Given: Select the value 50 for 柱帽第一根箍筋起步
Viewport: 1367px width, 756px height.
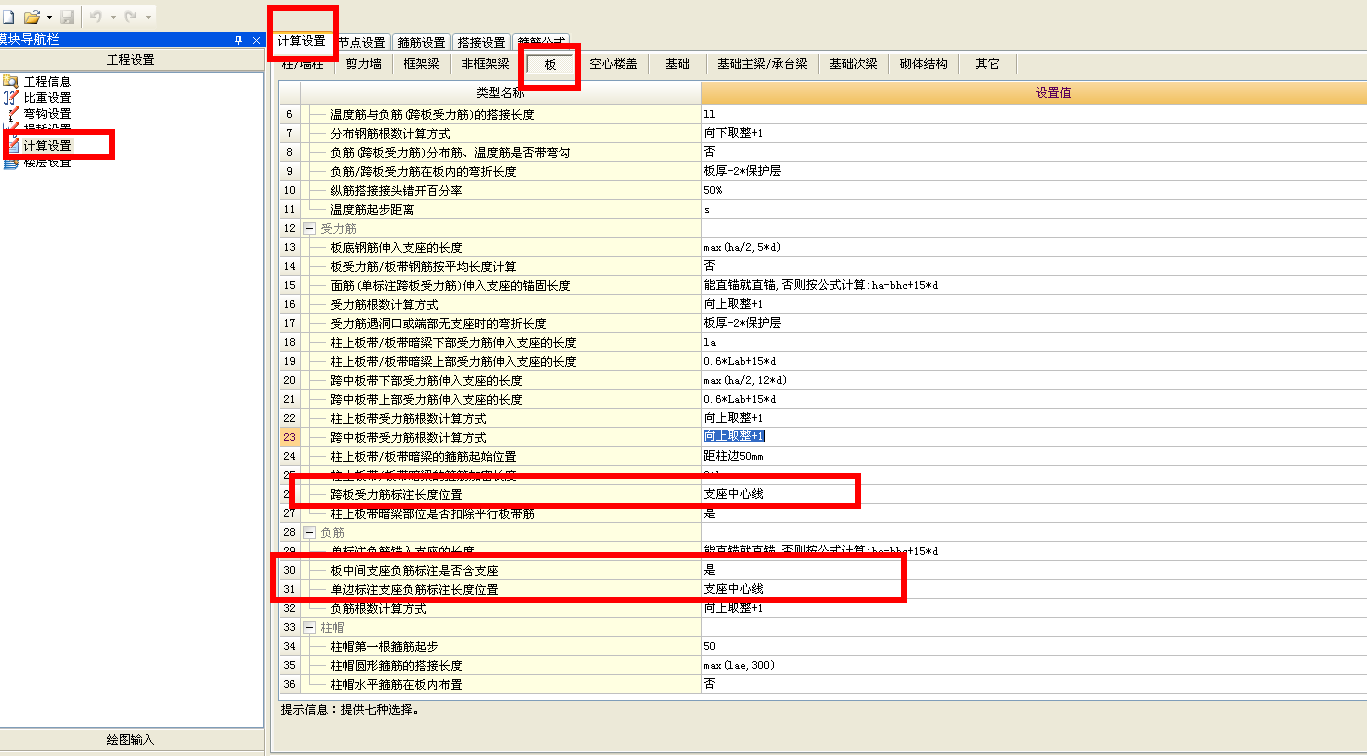Looking at the screenshot, I should click(1034, 646).
